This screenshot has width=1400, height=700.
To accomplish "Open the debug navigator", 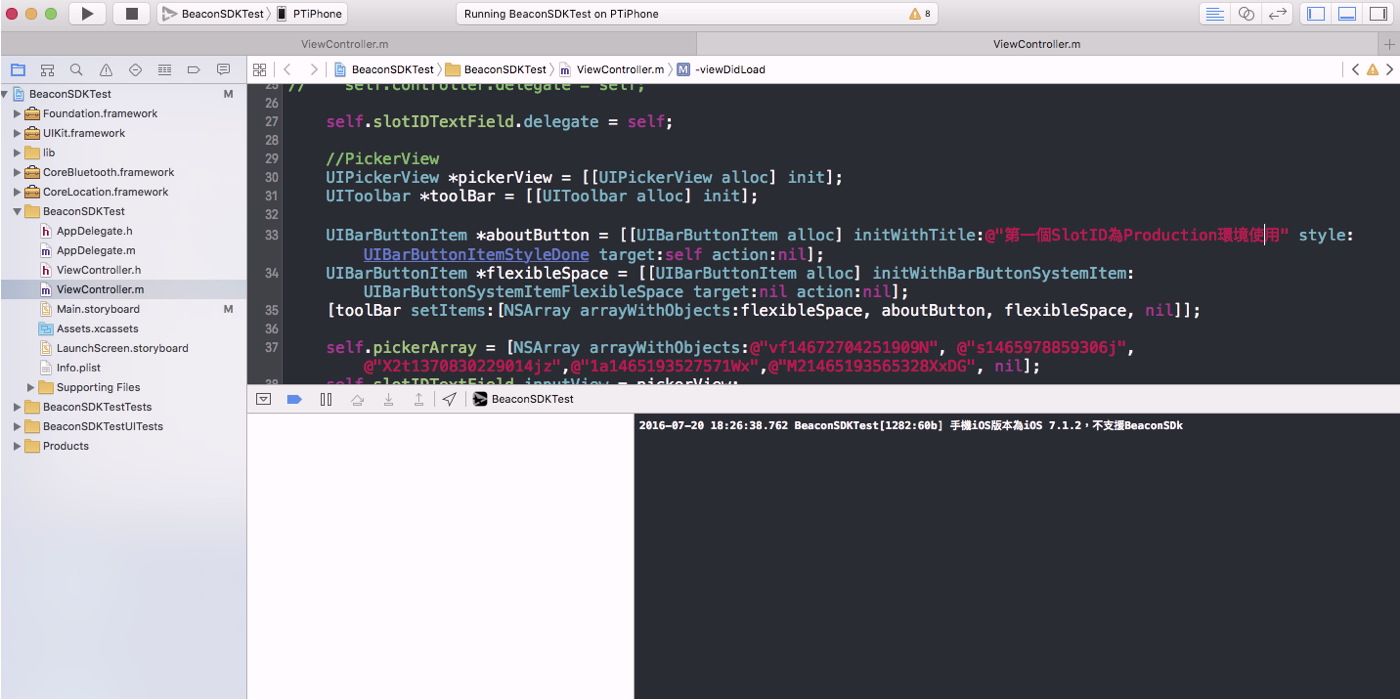I will click(x=165, y=70).
